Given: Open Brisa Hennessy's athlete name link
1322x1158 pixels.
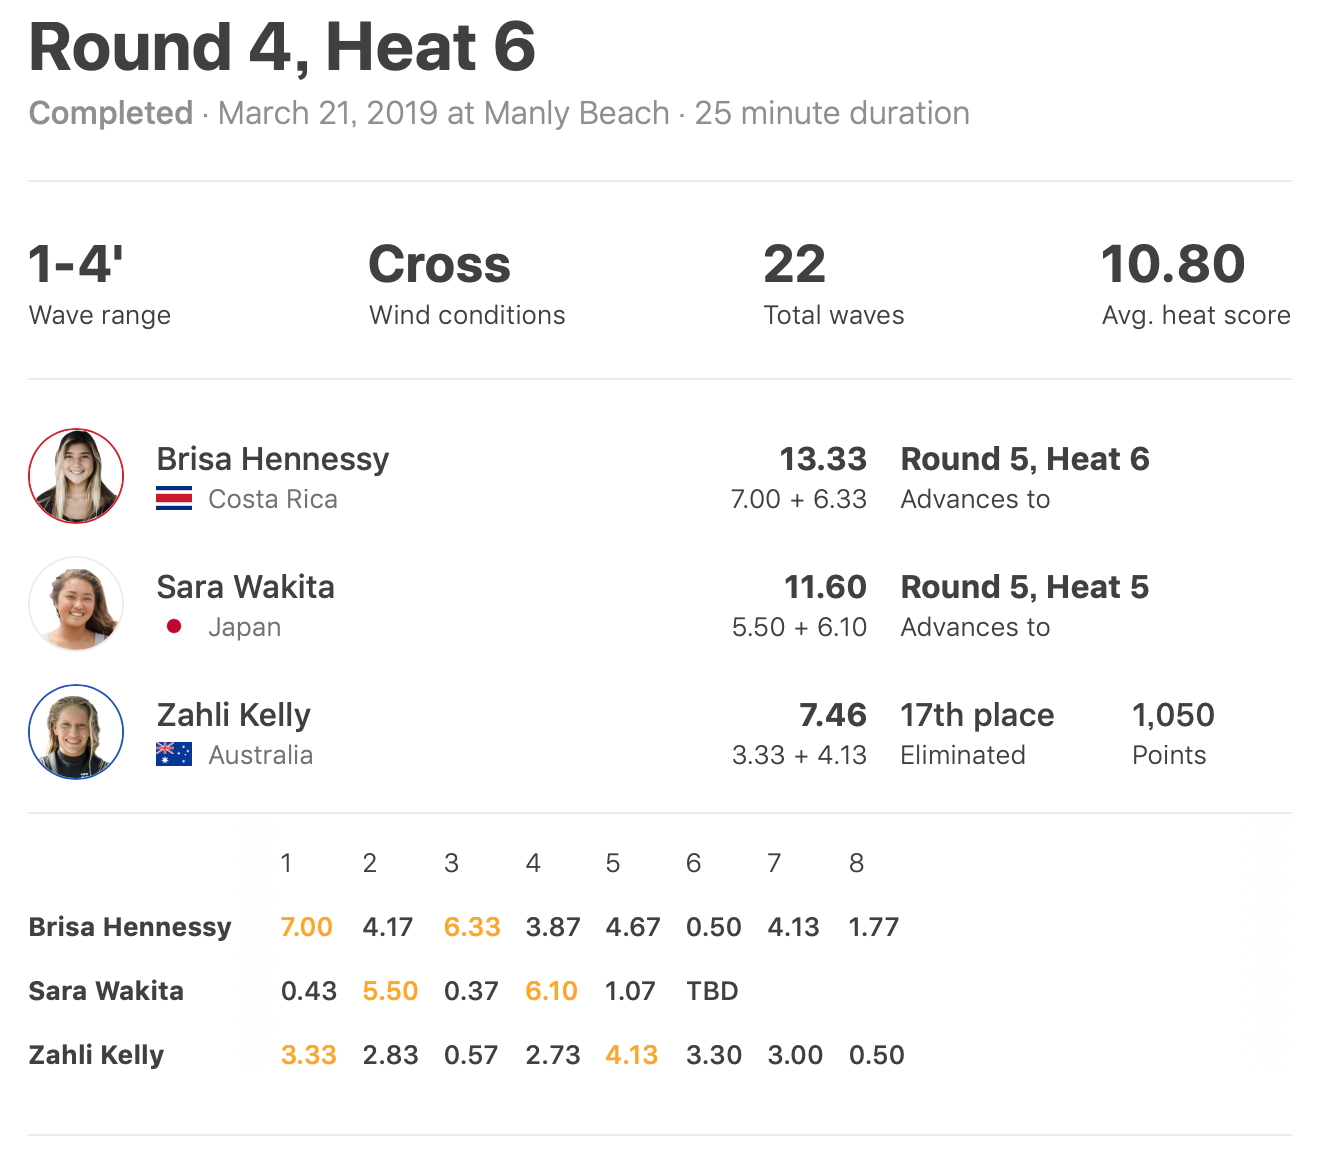Looking at the screenshot, I should tap(272, 459).
